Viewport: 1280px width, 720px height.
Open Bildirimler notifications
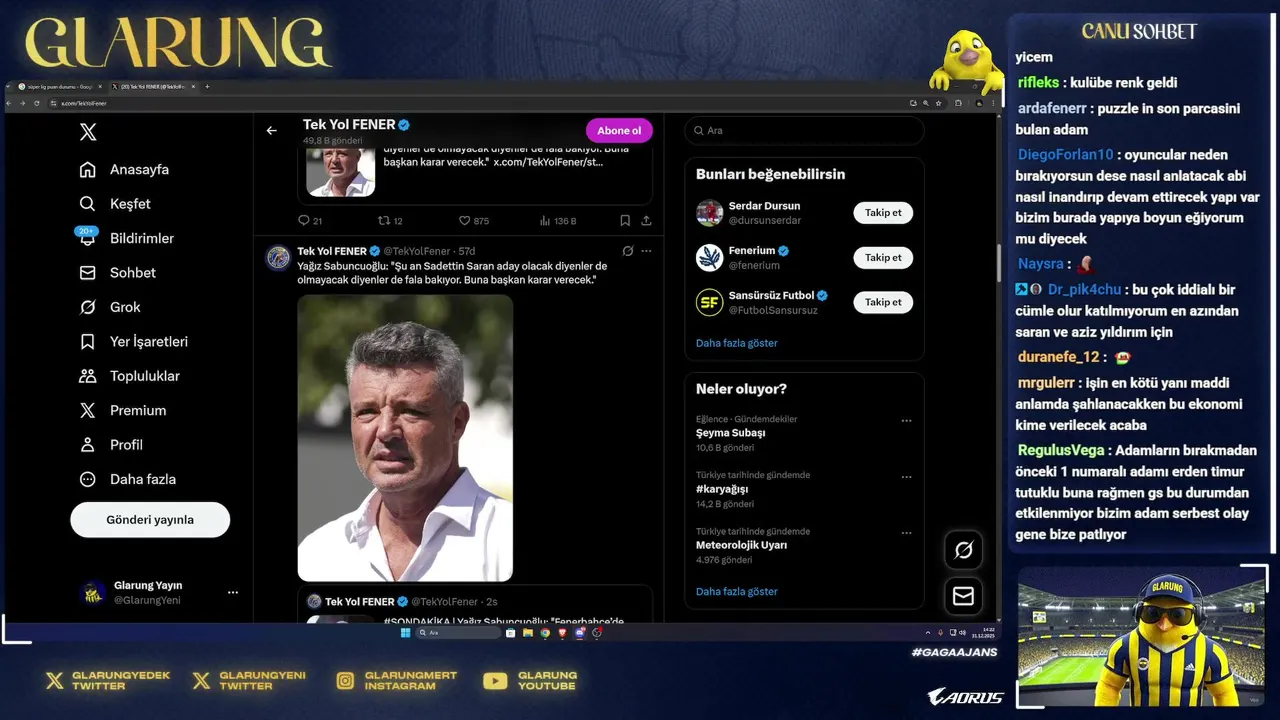click(x=126, y=238)
